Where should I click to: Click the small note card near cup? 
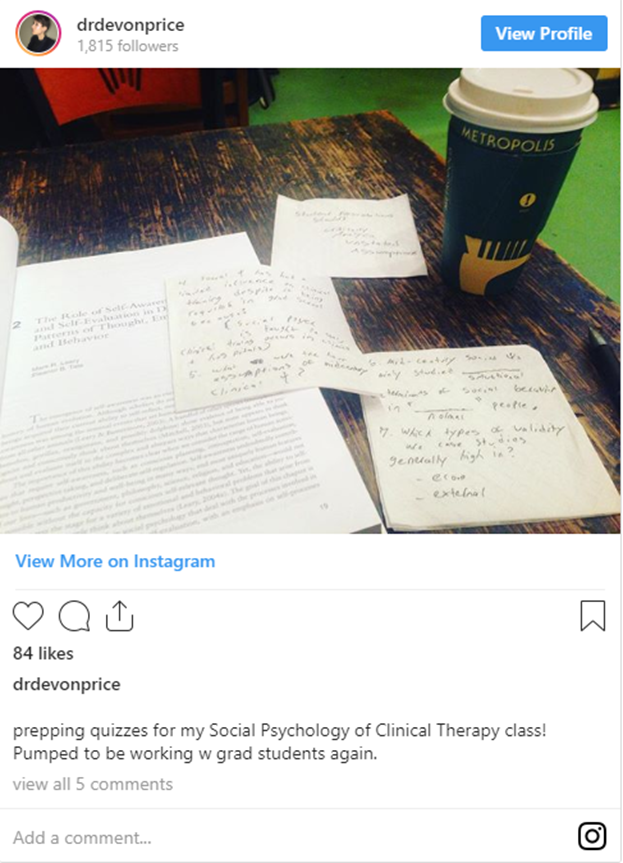tap(349, 235)
